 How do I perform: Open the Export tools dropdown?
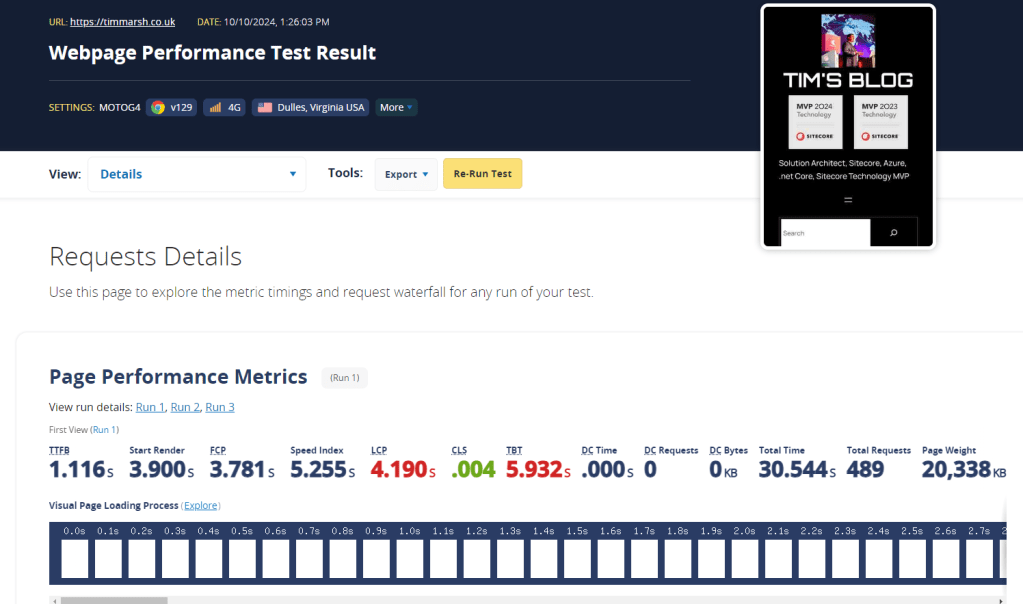click(x=406, y=174)
